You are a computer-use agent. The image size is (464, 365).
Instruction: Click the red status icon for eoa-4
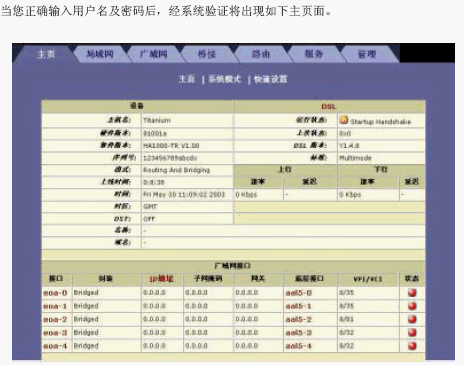click(x=412, y=346)
